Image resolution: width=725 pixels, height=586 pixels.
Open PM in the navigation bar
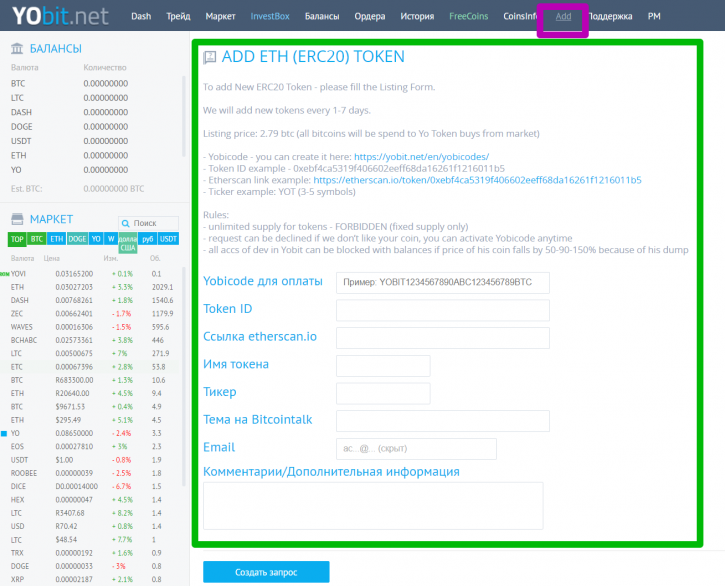(x=654, y=16)
